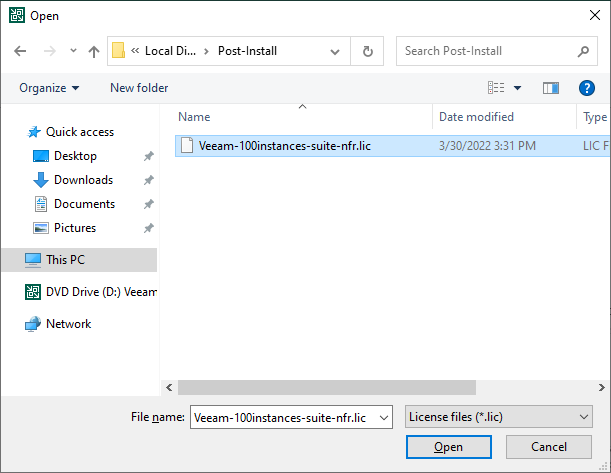Click the pin icon next to Documents
This screenshot has height=473, width=611.
148,204
